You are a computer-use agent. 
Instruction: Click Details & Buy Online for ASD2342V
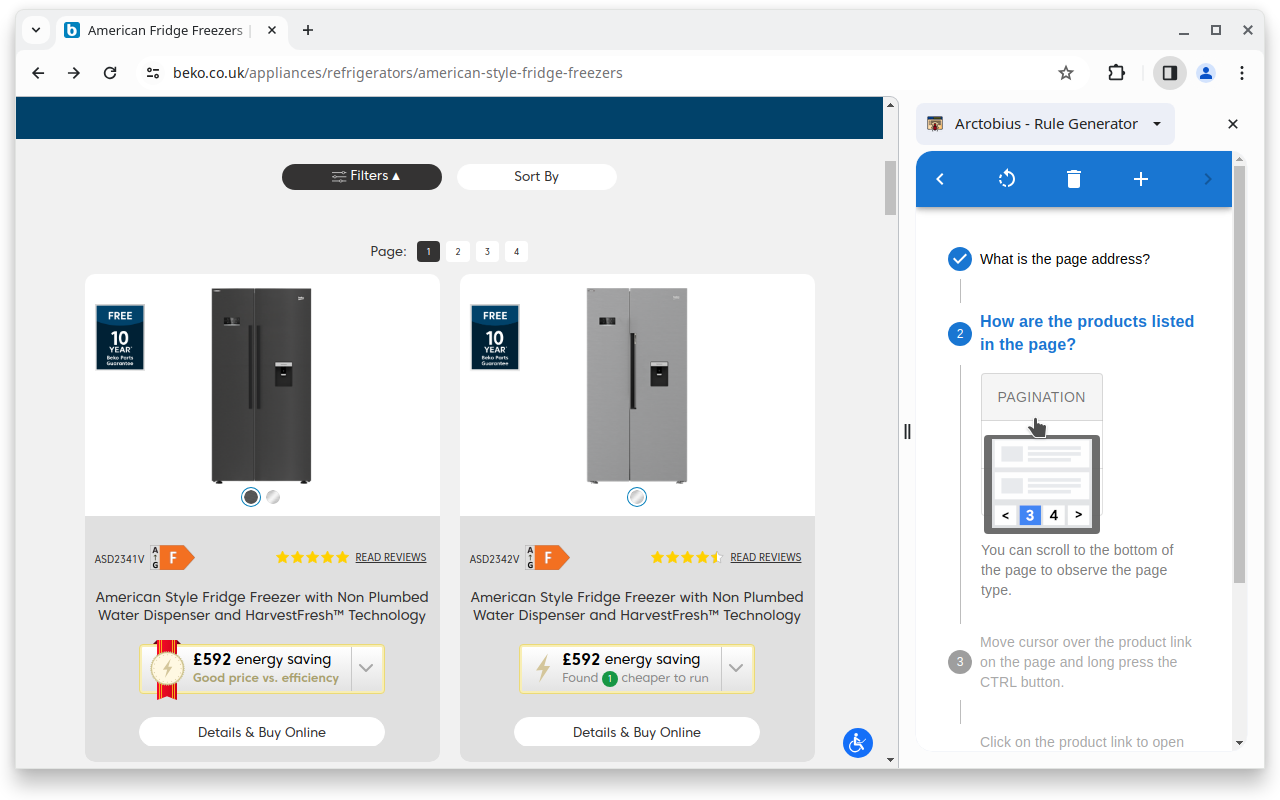[637, 732]
